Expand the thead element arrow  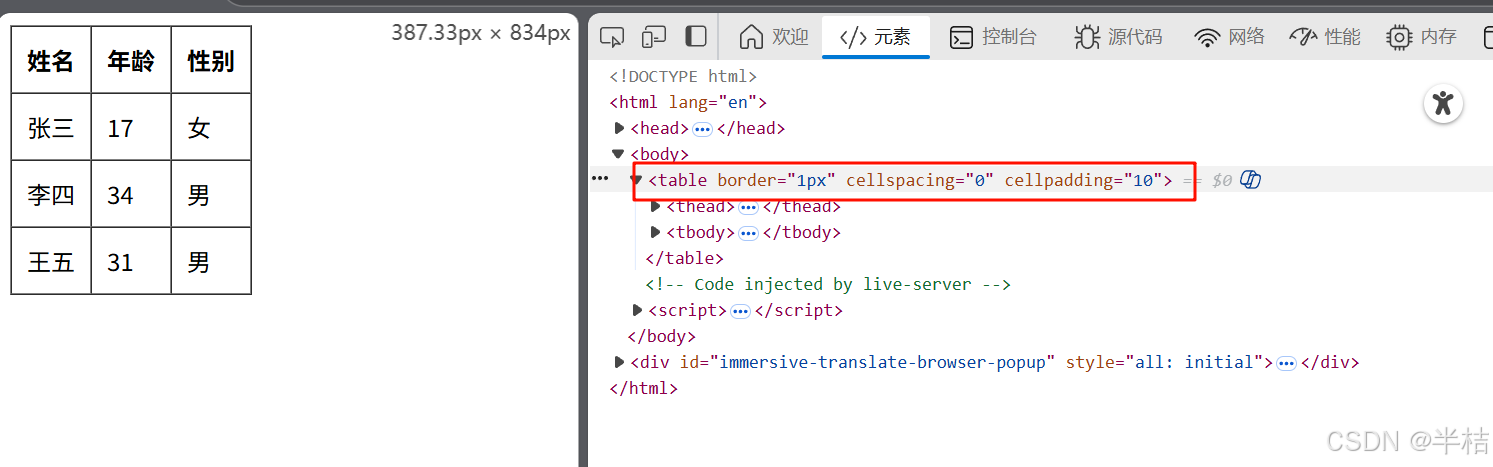coord(656,206)
